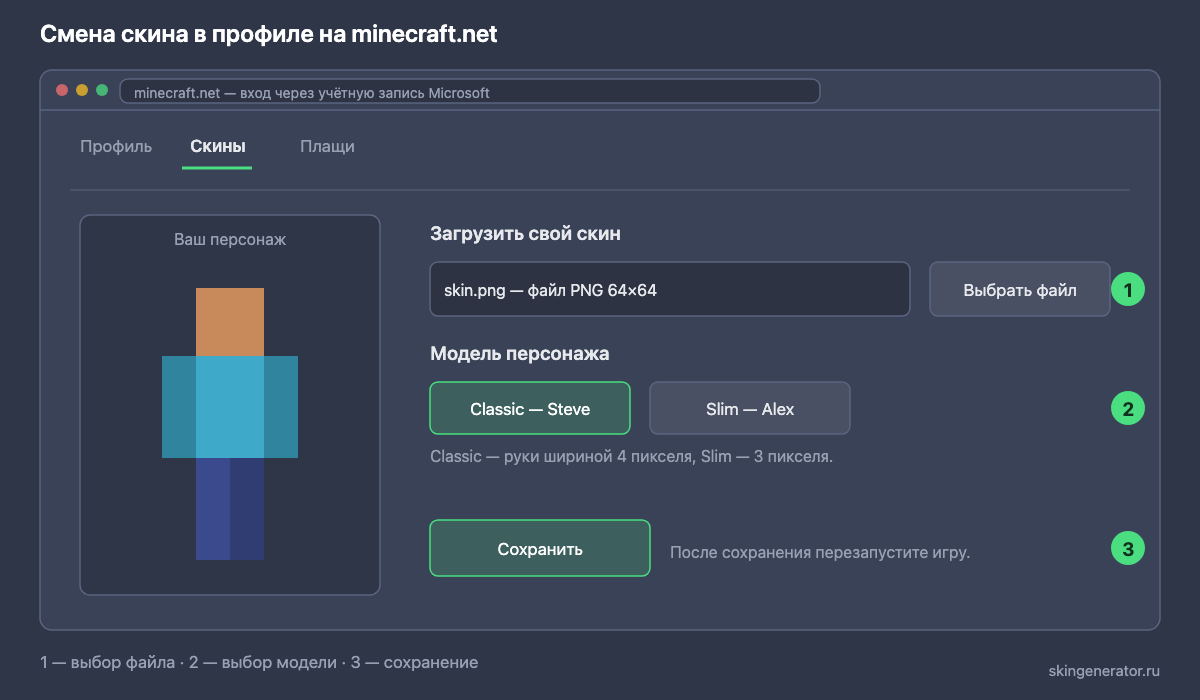Click the После сохранения перезапустите игру note

click(x=820, y=552)
